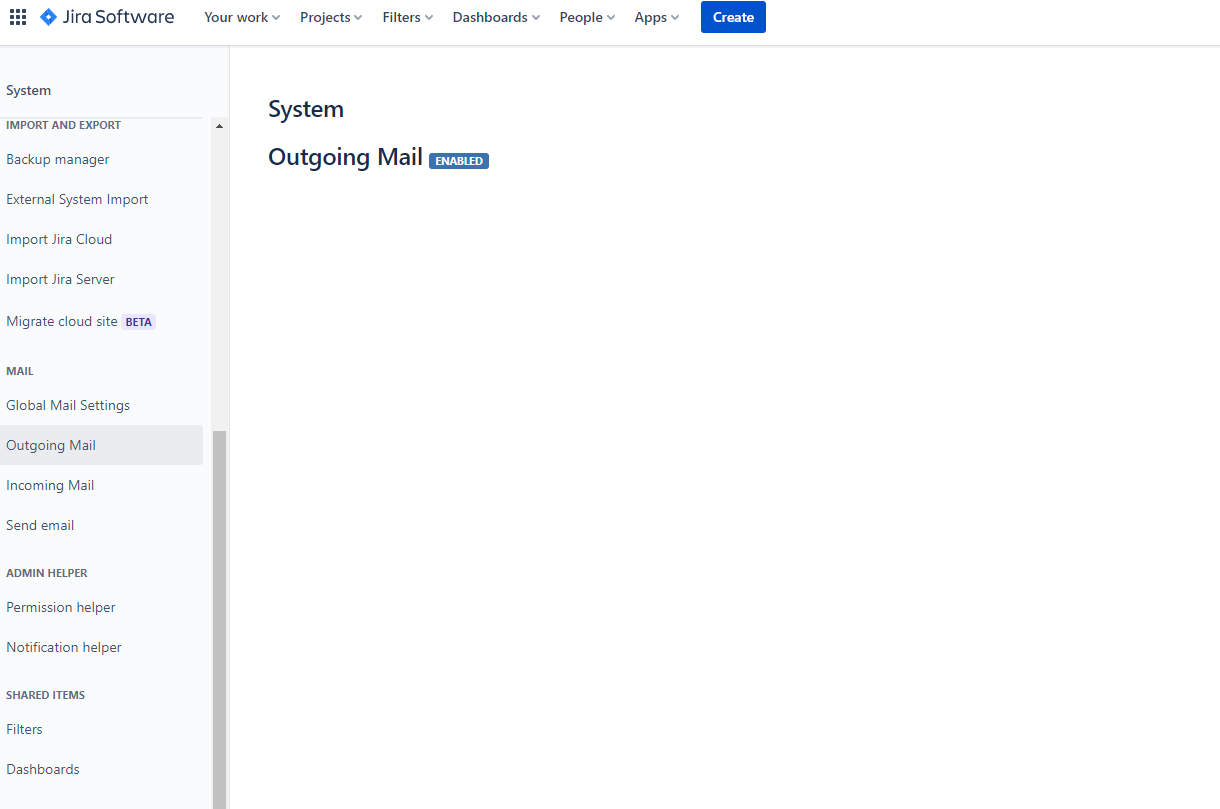
Task: Open the Notification helper
Action: tap(64, 647)
